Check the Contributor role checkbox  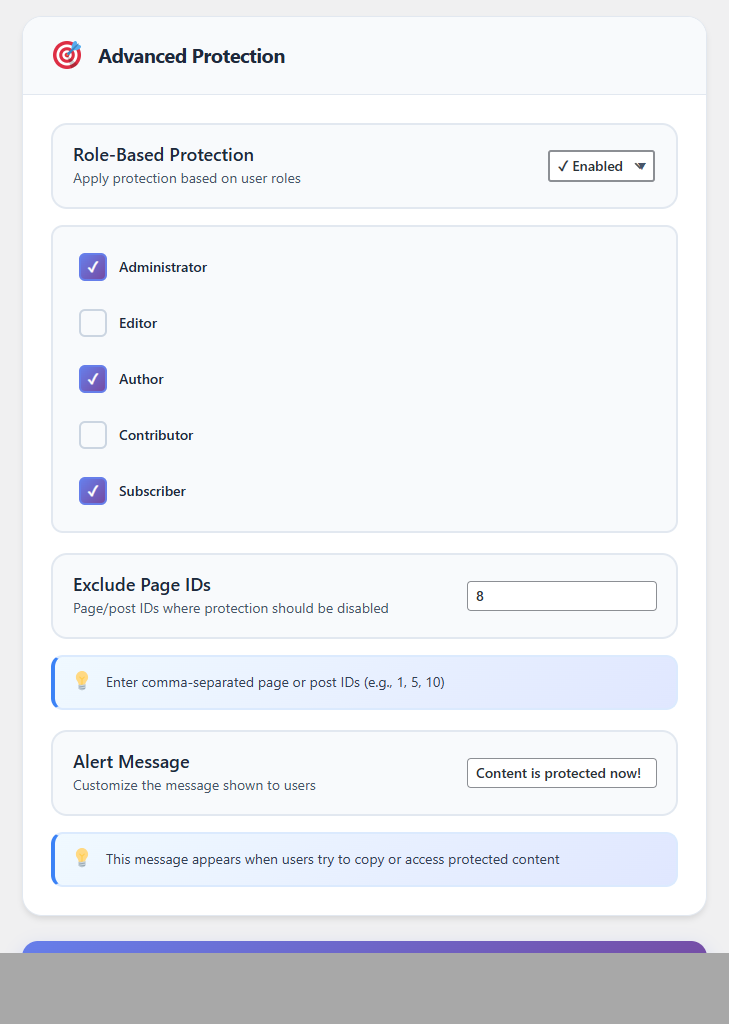[92, 435]
